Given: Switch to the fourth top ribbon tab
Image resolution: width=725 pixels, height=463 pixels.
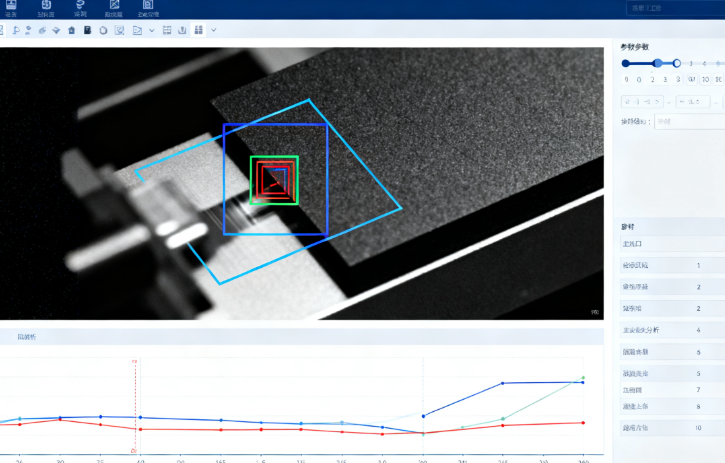Looking at the screenshot, I should point(114,10).
